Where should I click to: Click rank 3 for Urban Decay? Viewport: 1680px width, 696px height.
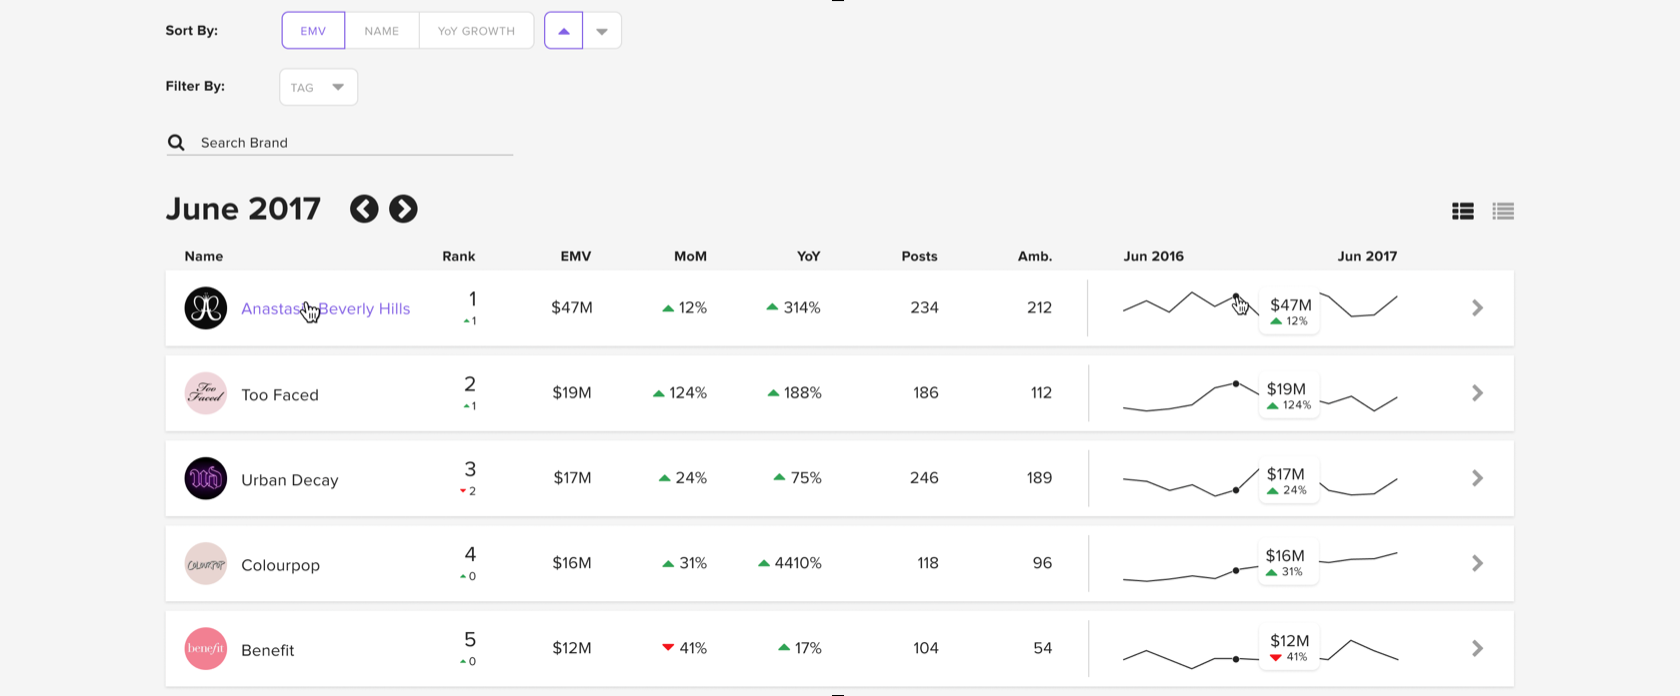(470, 470)
